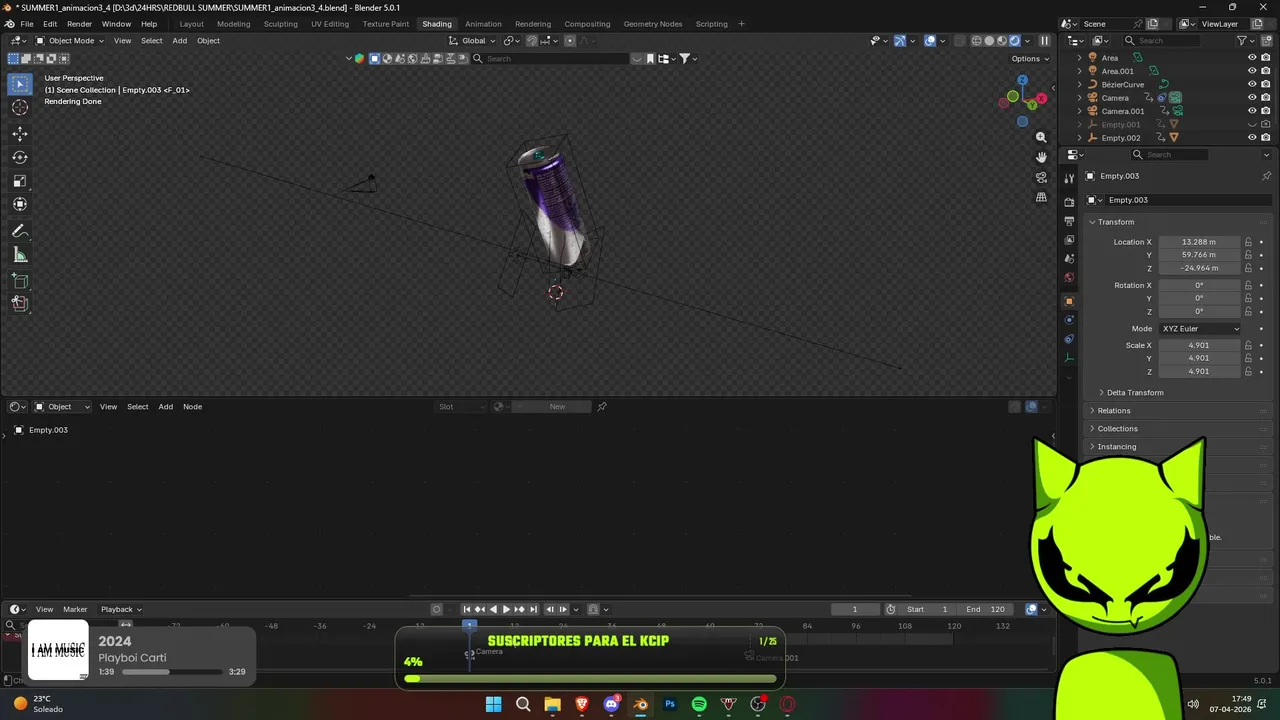
Task: Open the Output properties tab
Action: coord(1069,221)
